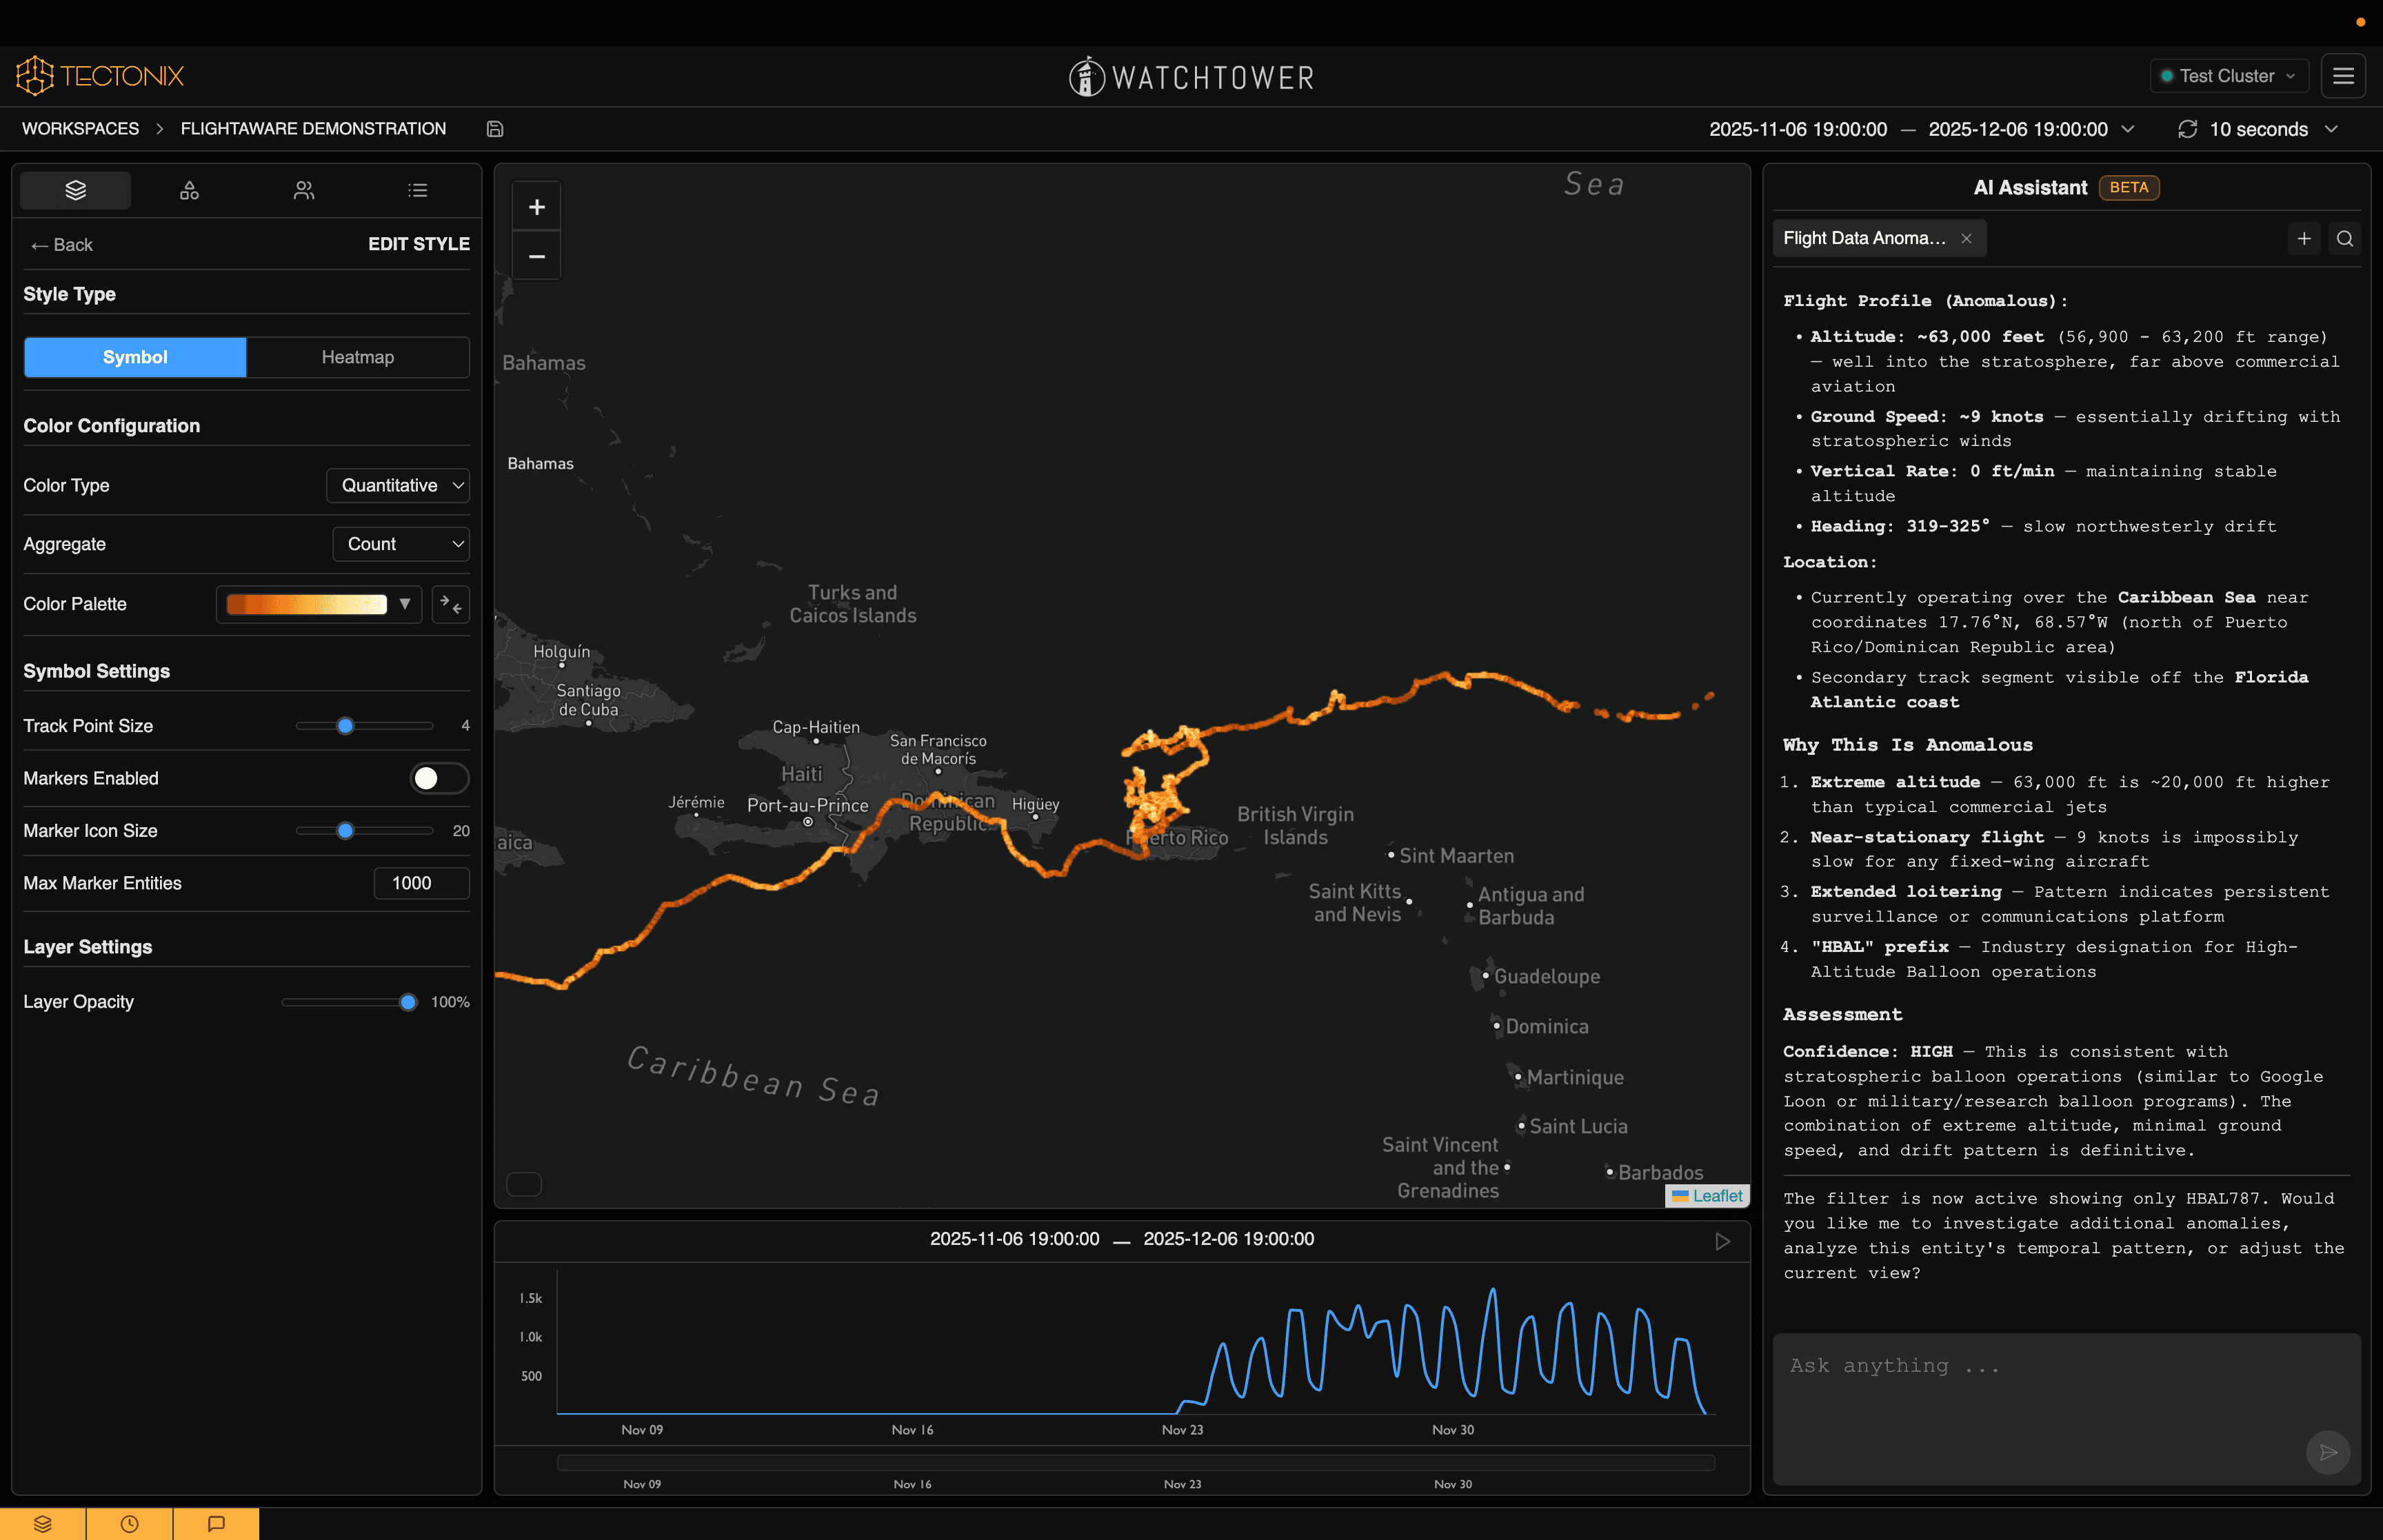Click the layers icon in the left panel
This screenshot has height=1540, width=2383.
75,190
